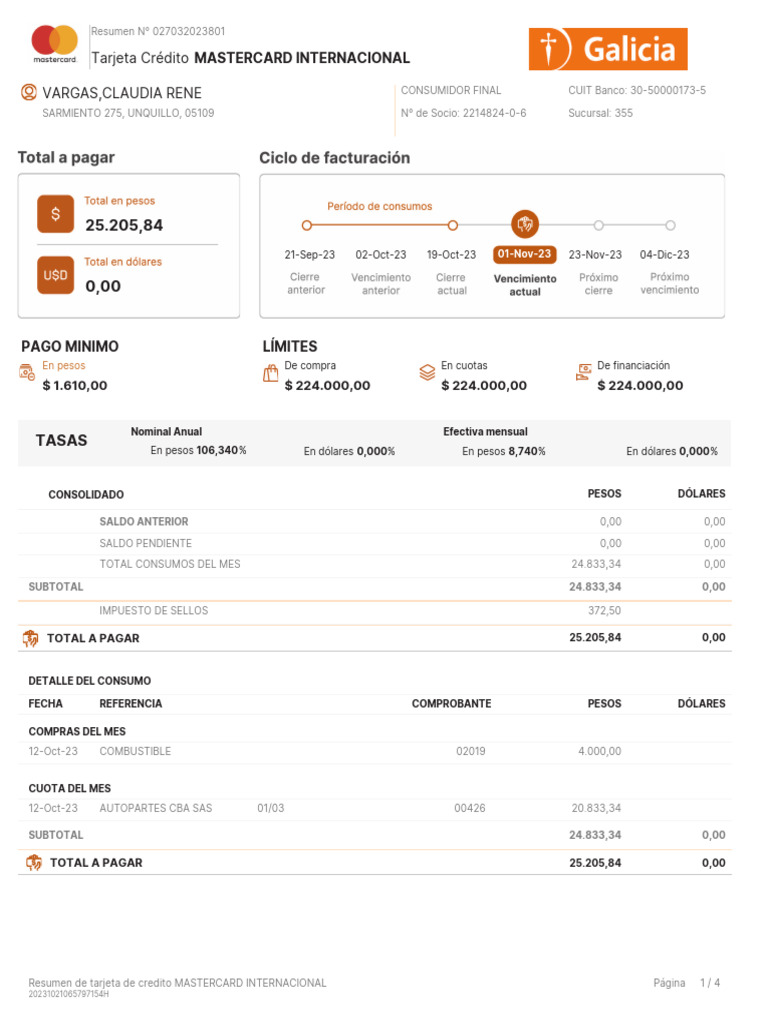Click the REFERENCIA column header
This screenshot has height=1024, width=768.
131,703
